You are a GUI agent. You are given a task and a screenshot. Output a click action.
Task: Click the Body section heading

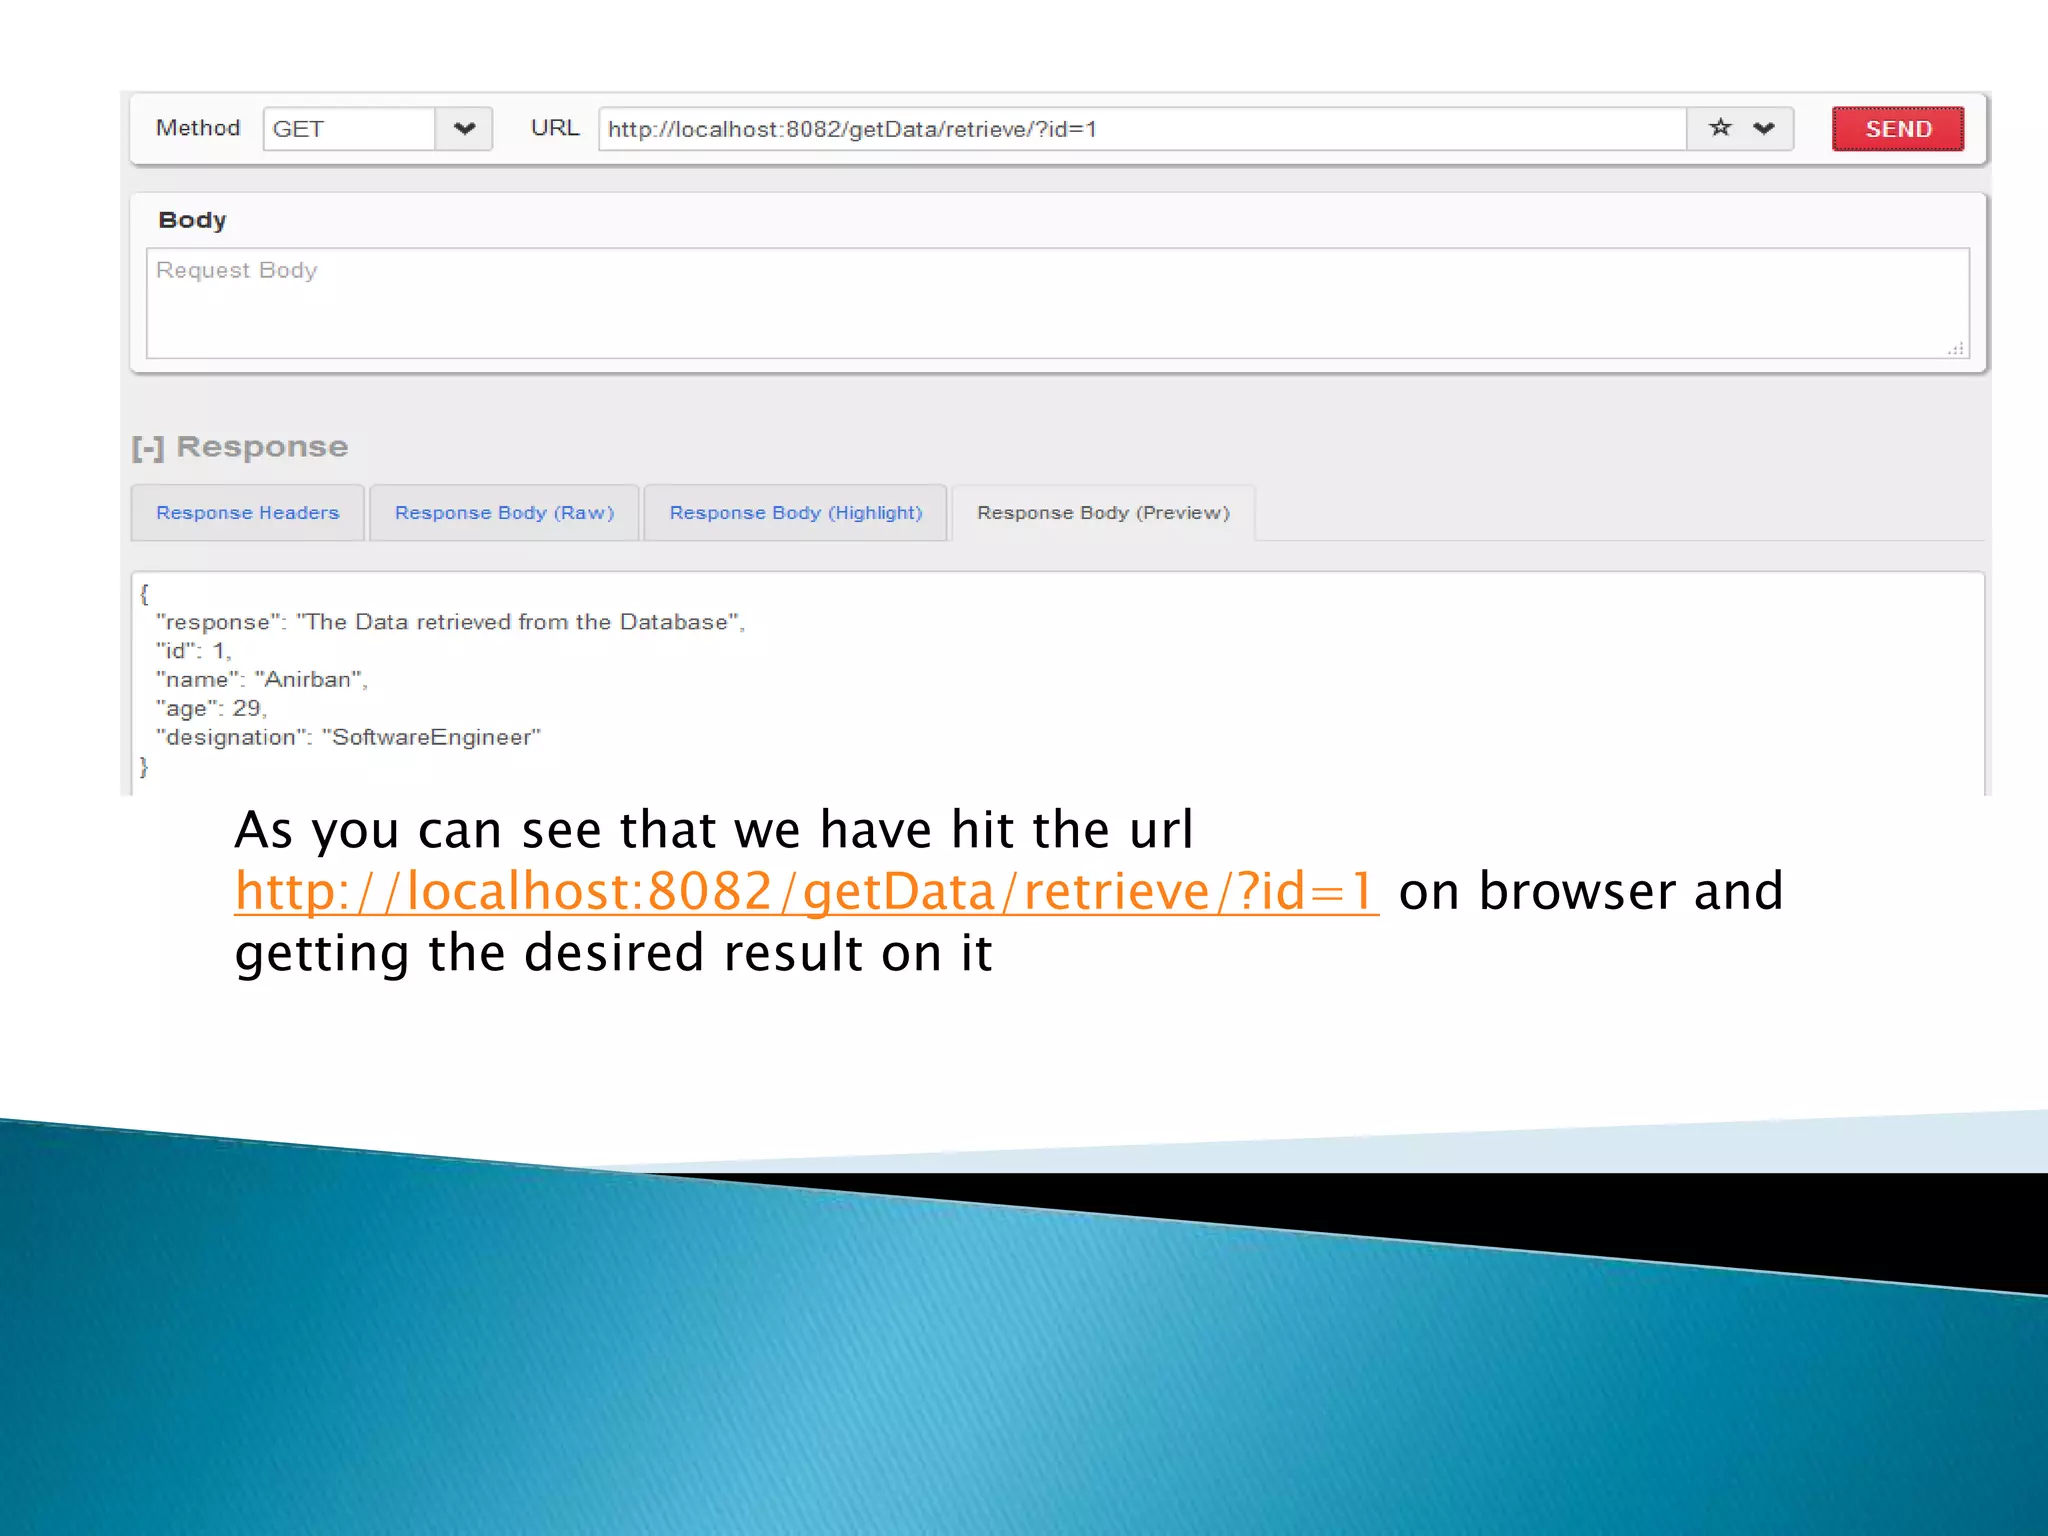[x=192, y=220]
